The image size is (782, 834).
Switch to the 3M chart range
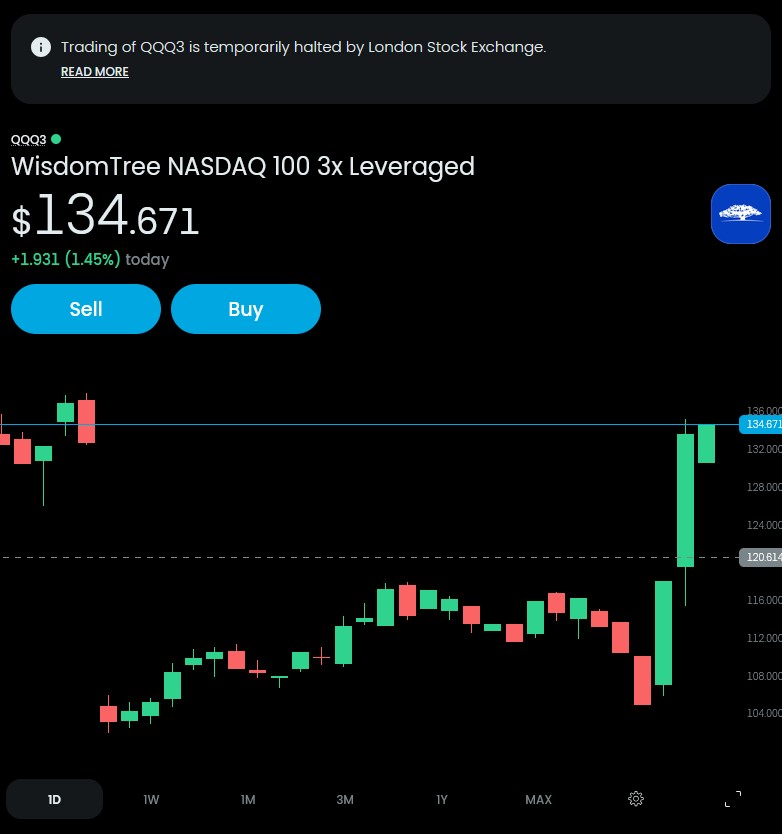click(345, 799)
